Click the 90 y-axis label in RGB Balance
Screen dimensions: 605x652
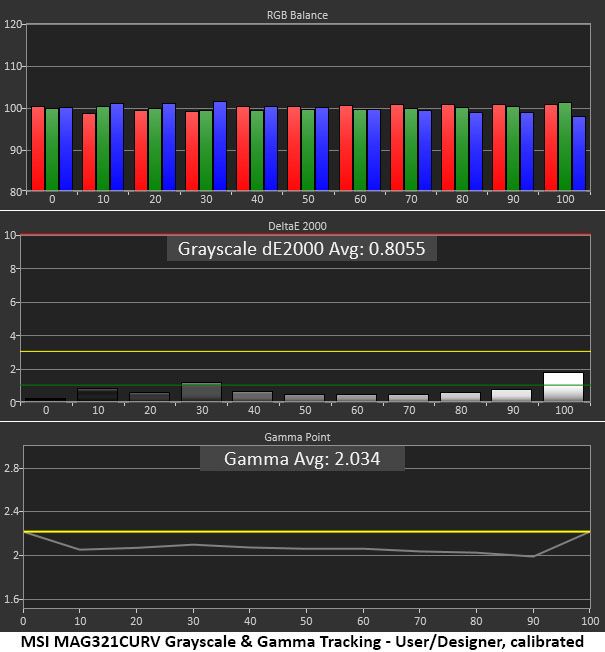click(15, 150)
